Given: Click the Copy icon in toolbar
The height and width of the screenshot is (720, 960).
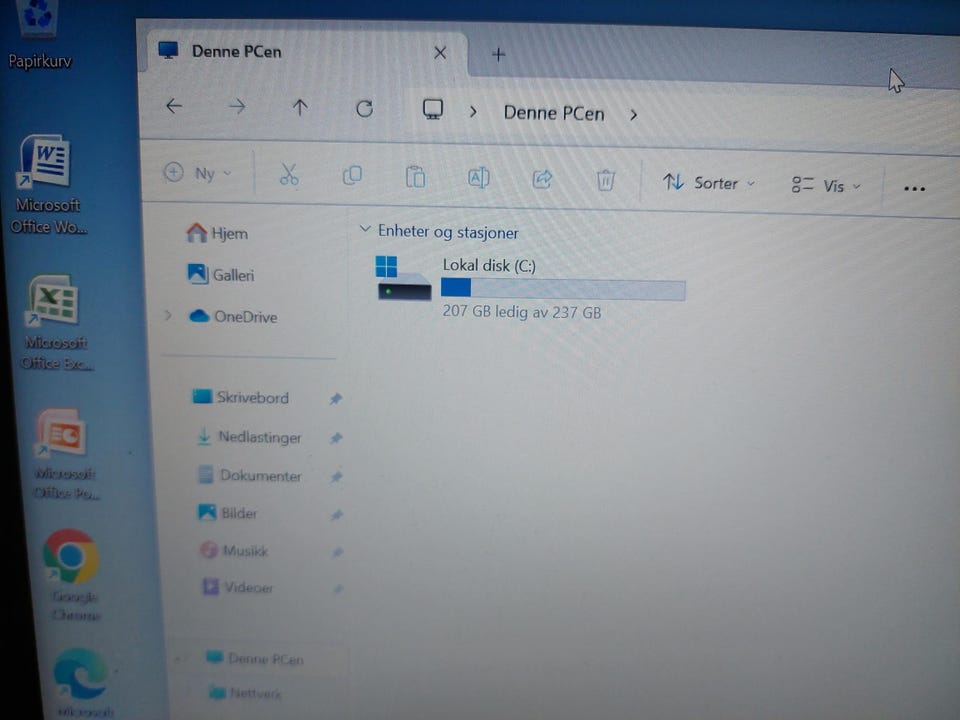Looking at the screenshot, I should point(352,176).
